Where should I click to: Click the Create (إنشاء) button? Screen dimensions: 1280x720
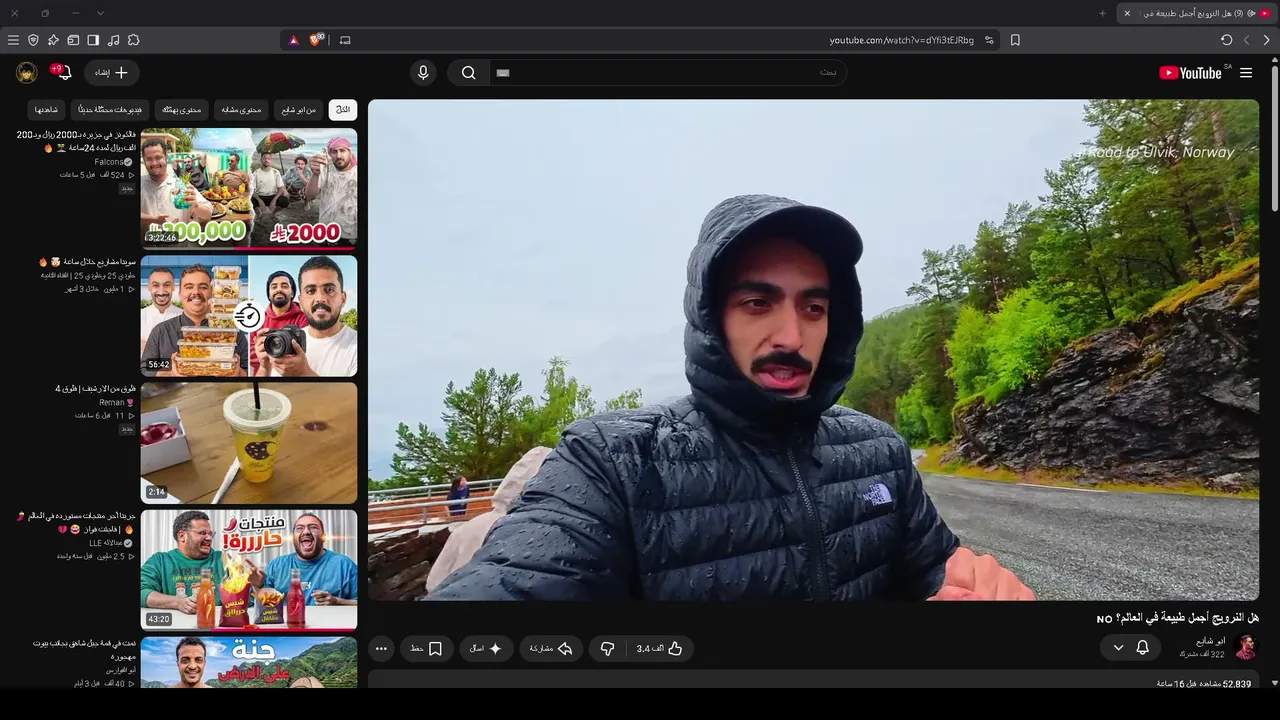(111, 72)
